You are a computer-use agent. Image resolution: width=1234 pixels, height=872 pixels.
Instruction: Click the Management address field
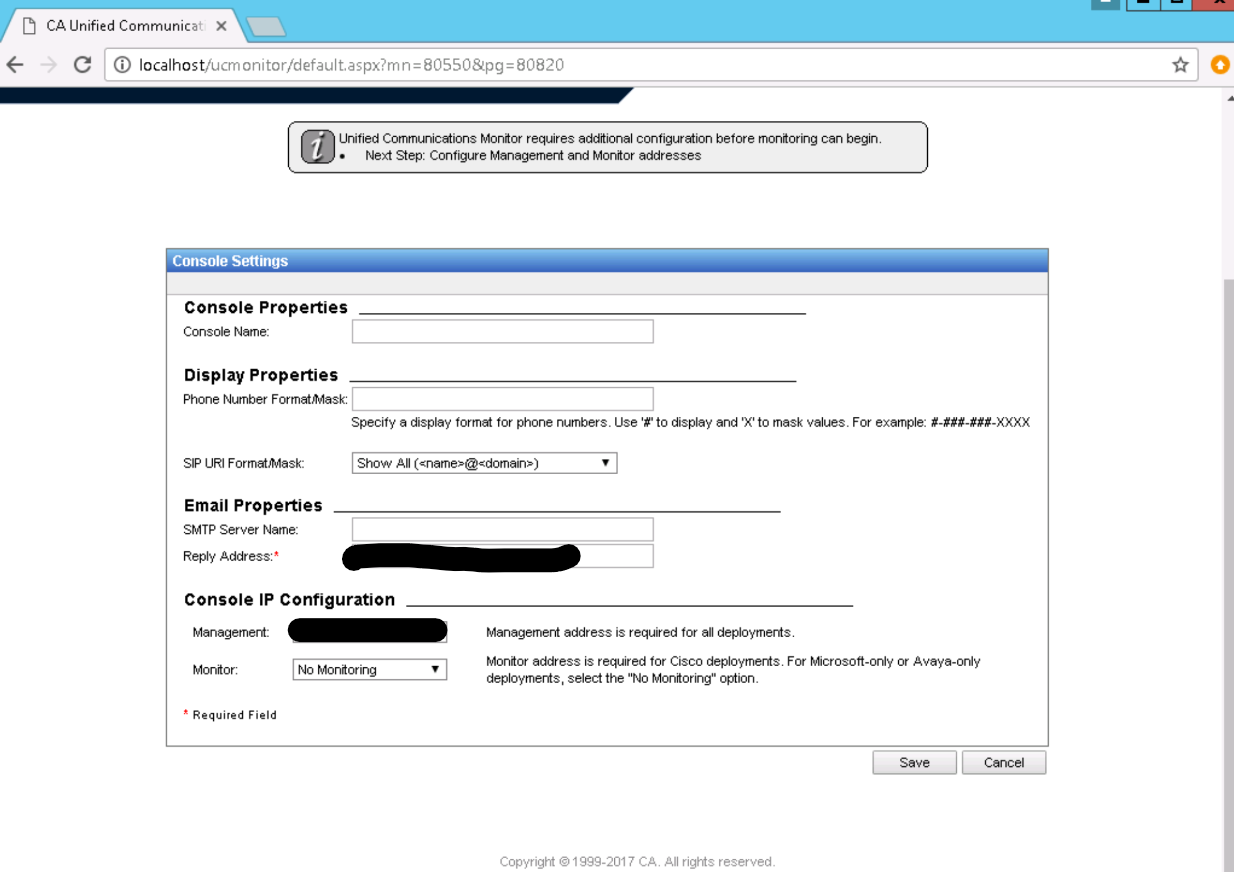tap(370, 632)
